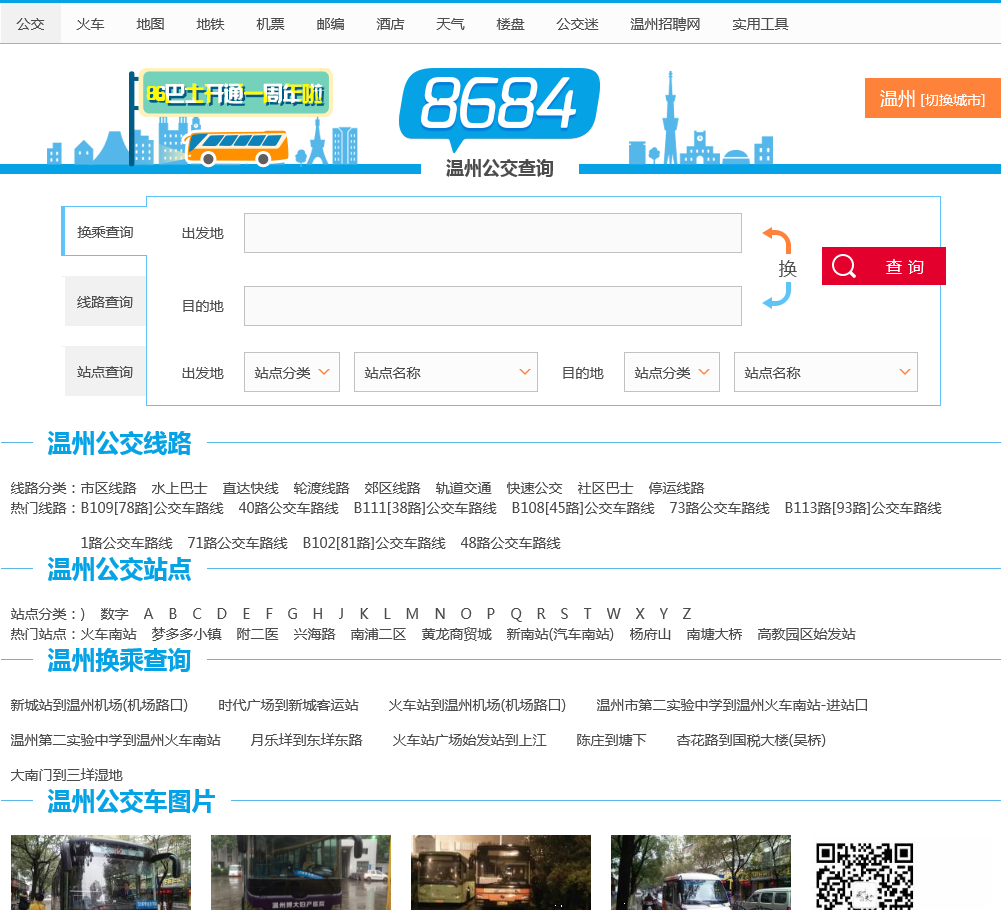Open the 机票 menu item
1001x910 pixels.
click(270, 24)
